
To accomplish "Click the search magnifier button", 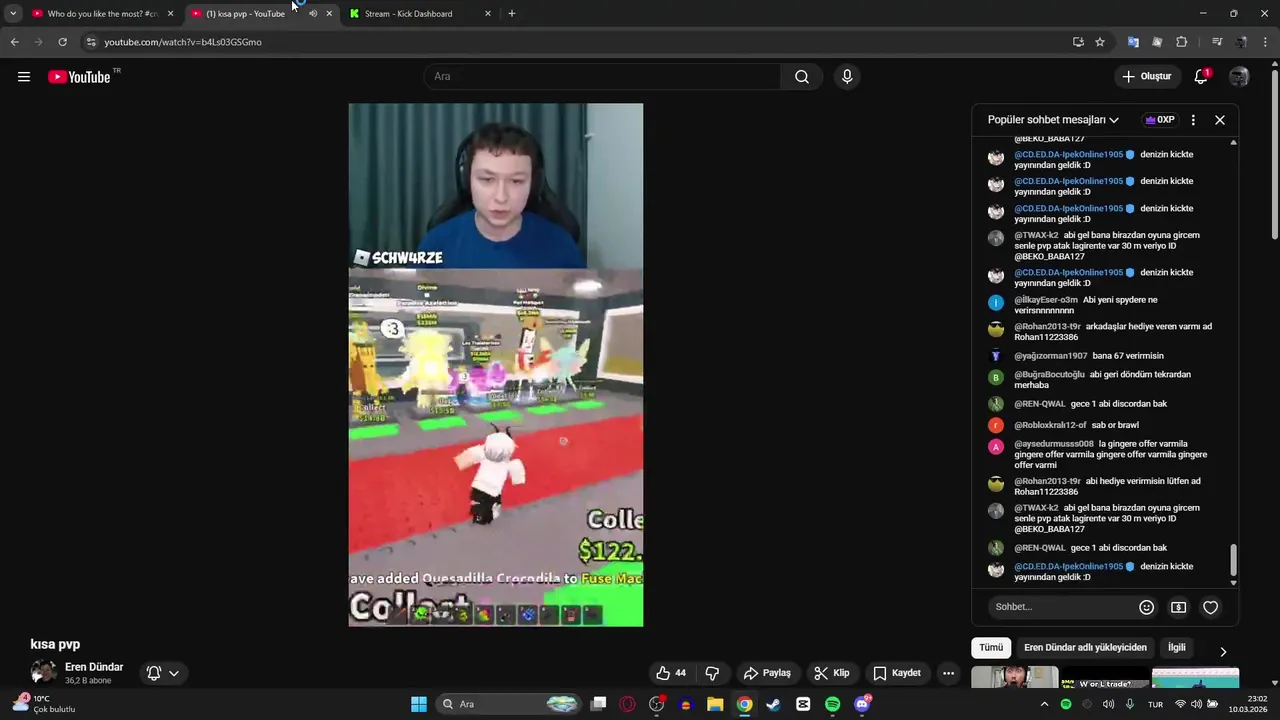I will (x=802, y=77).
